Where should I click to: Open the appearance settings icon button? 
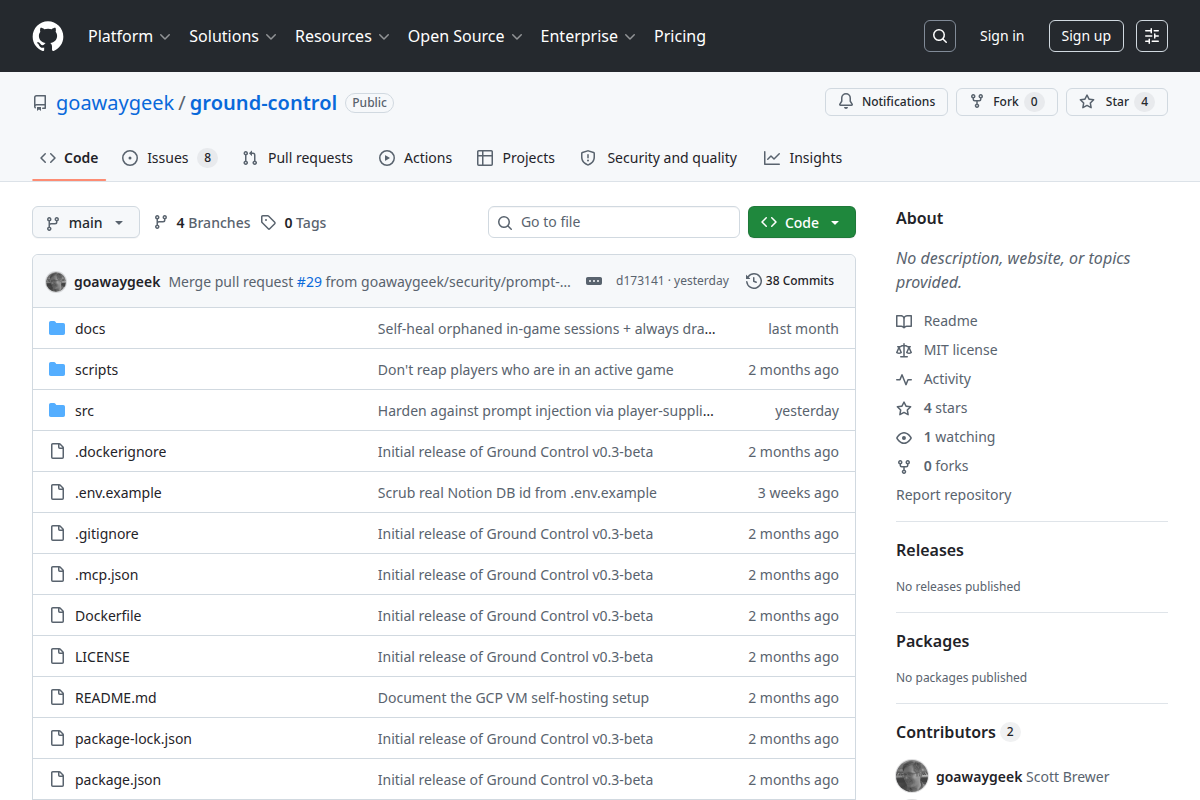click(1152, 36)
